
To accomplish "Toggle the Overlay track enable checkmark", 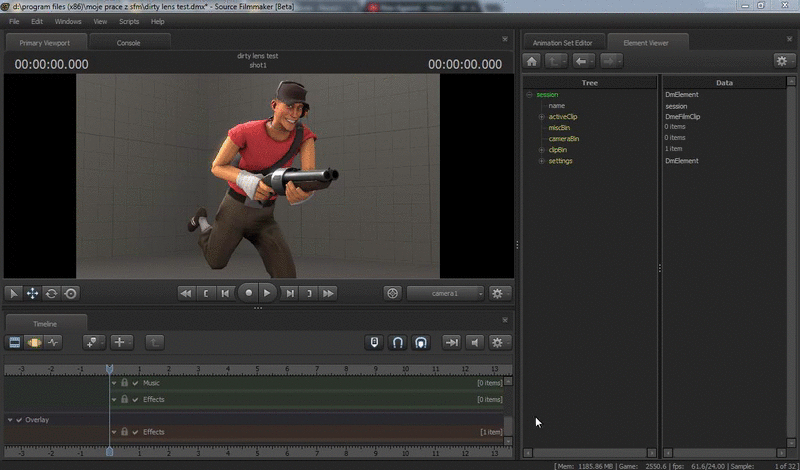I will point(19,420).
